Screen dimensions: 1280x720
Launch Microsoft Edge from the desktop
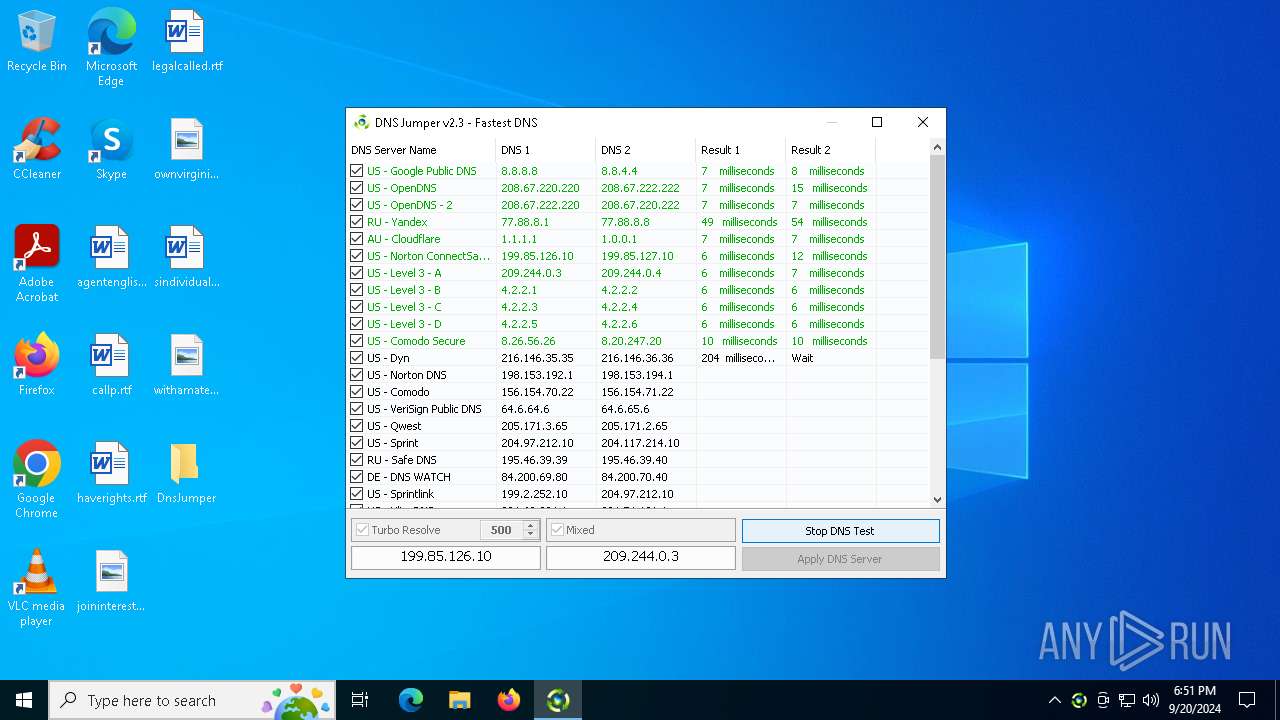tap(111, 47)
